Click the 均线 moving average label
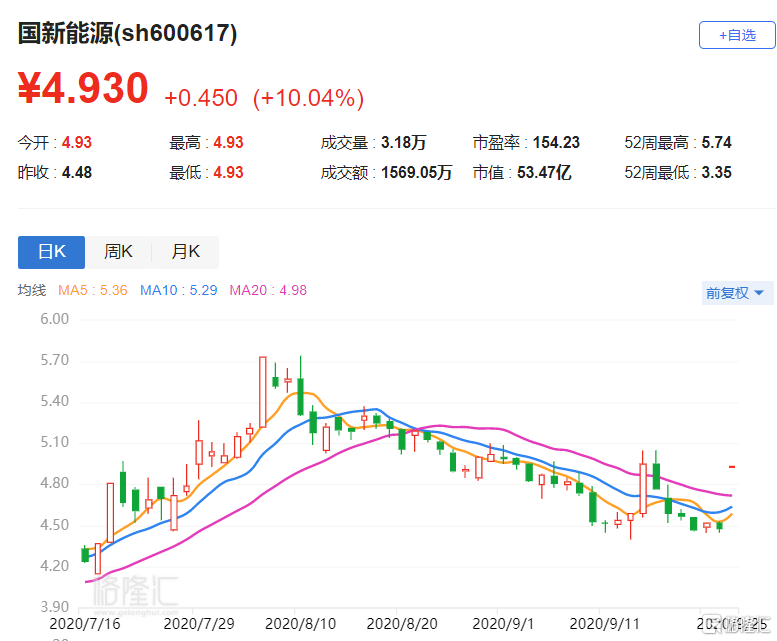Image resolution: width=777 pixels, height=641 pixels. click(x=32, y=290)
